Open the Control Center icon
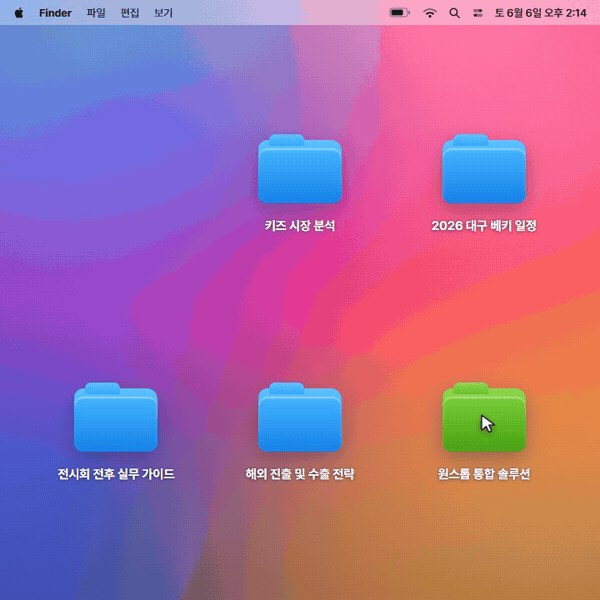The height and width of the screenshot is (600, 600). pyautogui.click(x=478, y=13)
